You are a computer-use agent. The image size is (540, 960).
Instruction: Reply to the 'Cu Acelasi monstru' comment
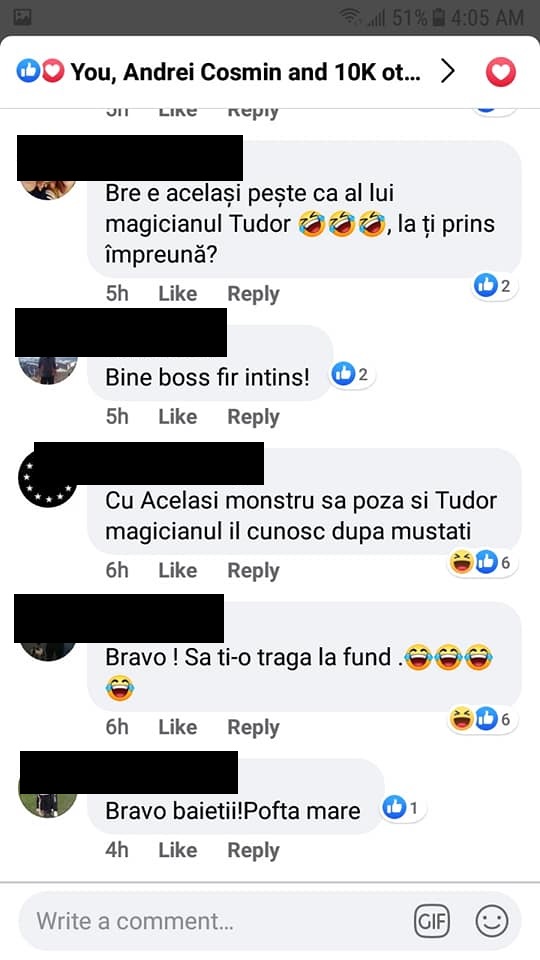(253, 571)
